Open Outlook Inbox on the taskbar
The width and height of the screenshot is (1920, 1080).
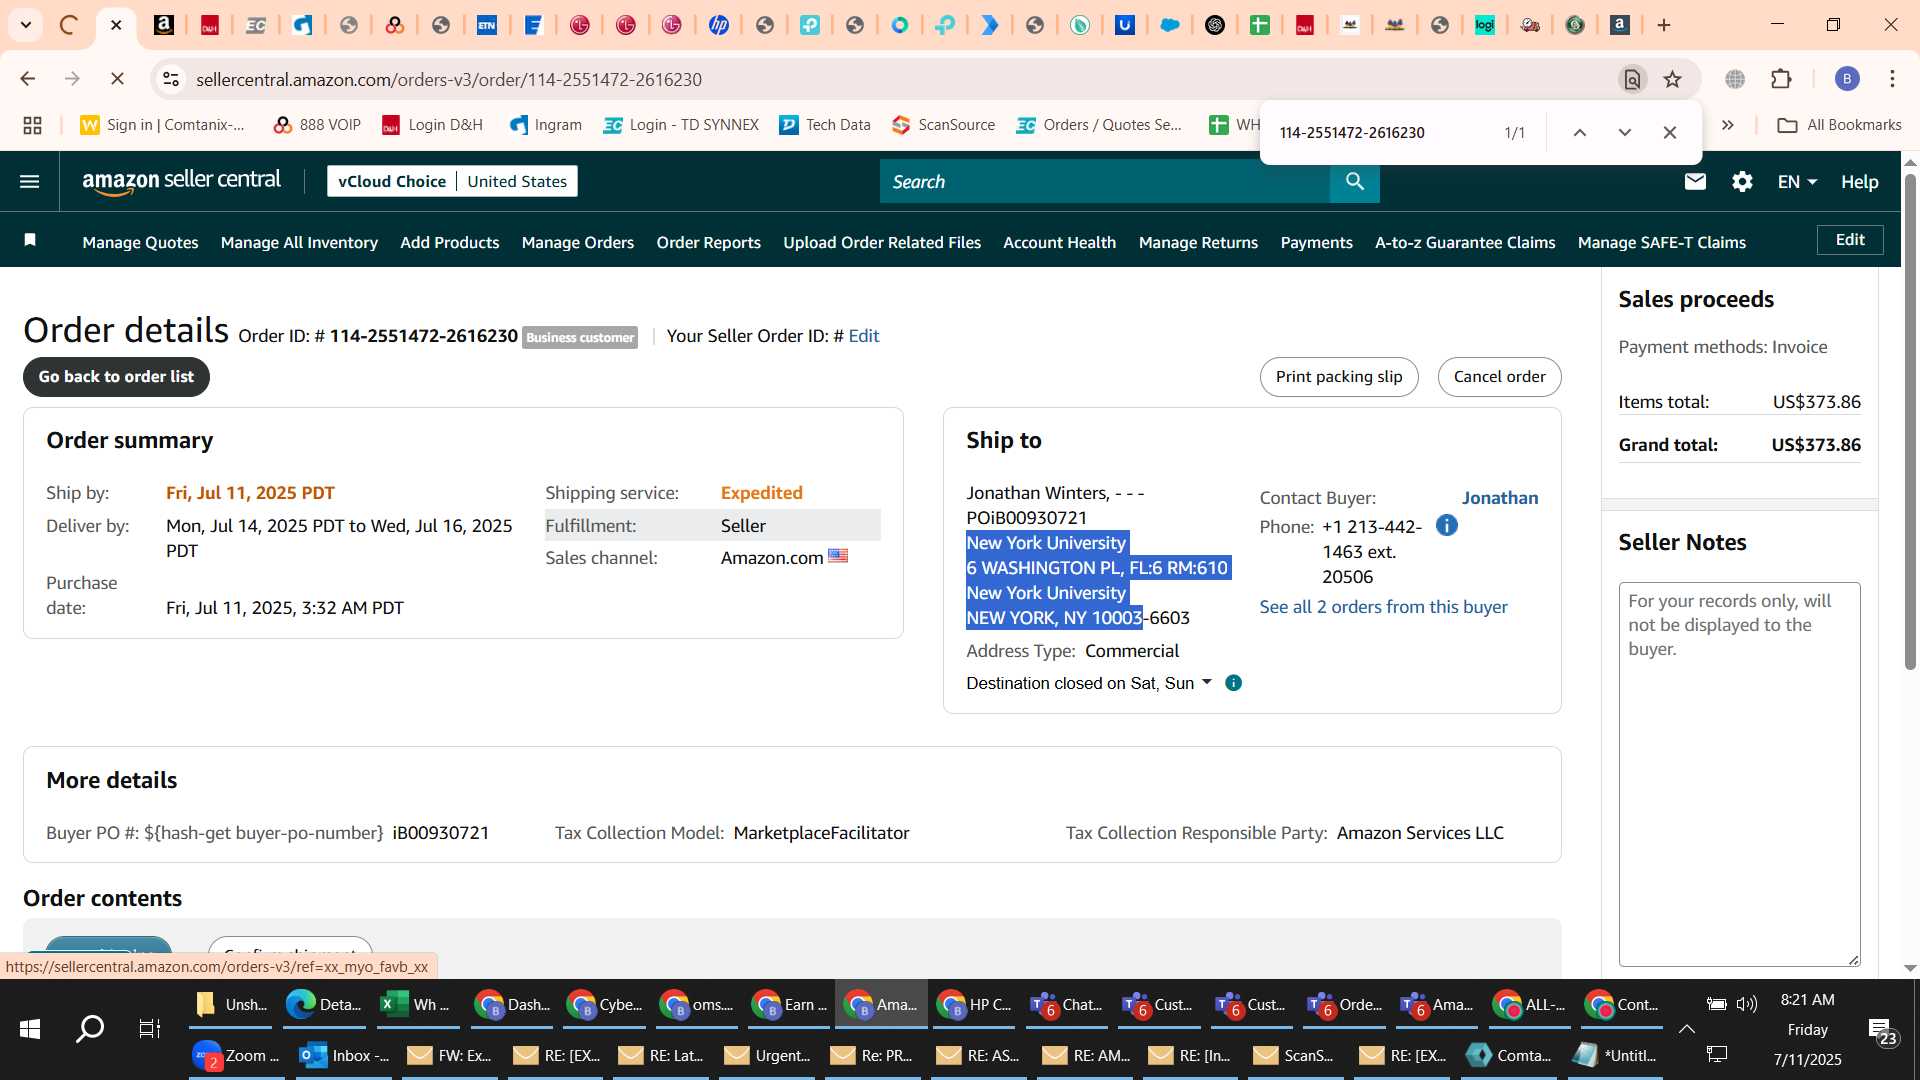pyautogui.click(x=346, y=1055)
